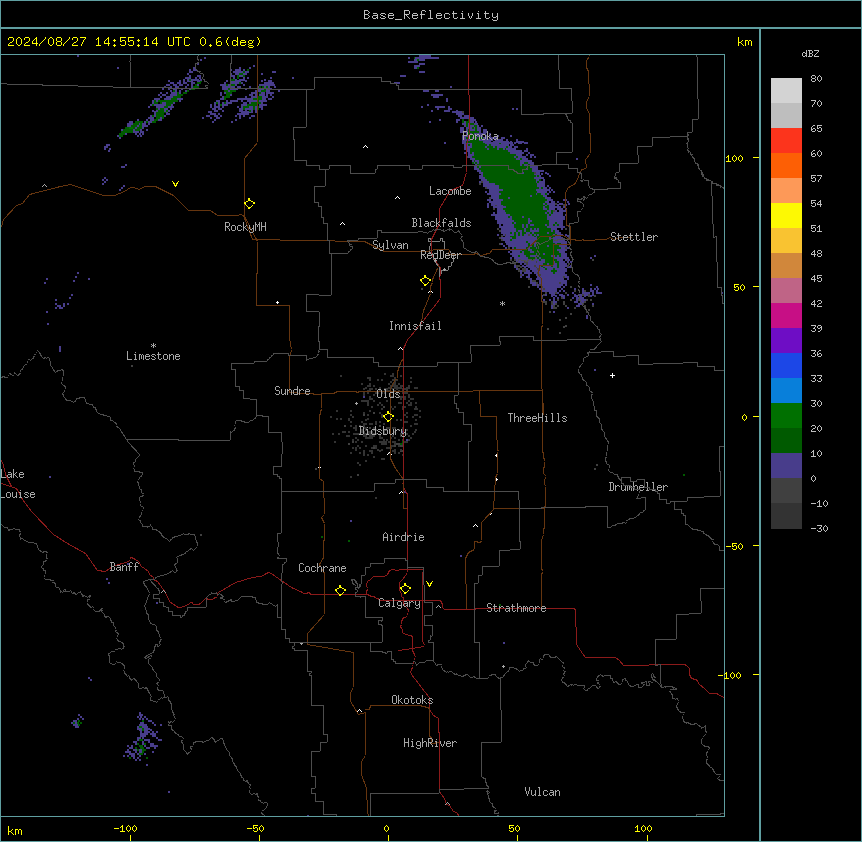Click the -50 tick on bottom axis
Image resolution: width=862 pixels, height=842 pixels.
click(x=255, y=828)
